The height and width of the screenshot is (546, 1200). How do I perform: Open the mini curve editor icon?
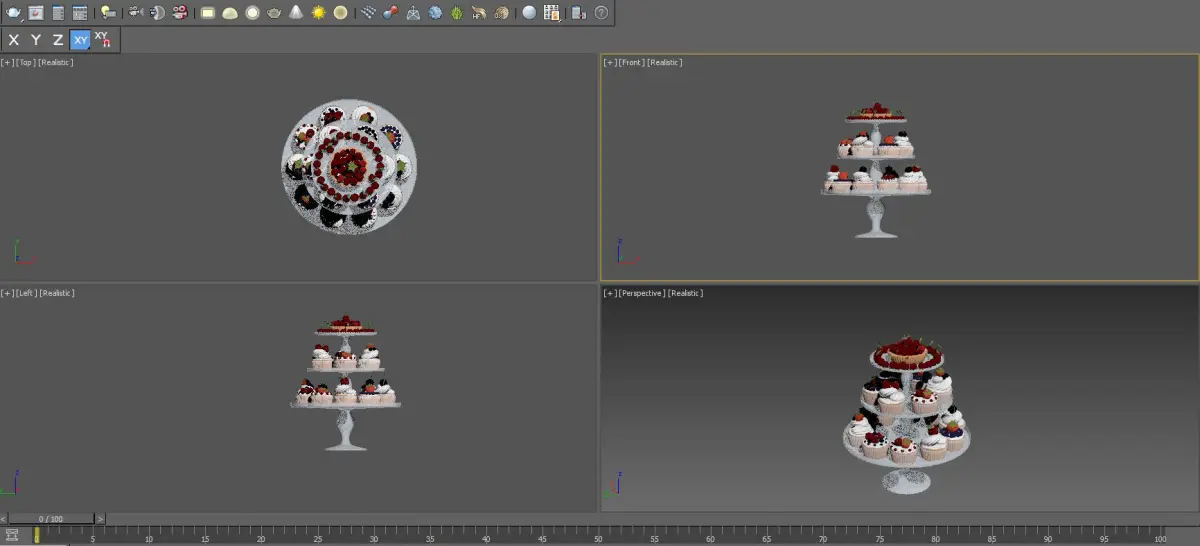(x=12, y=535)
